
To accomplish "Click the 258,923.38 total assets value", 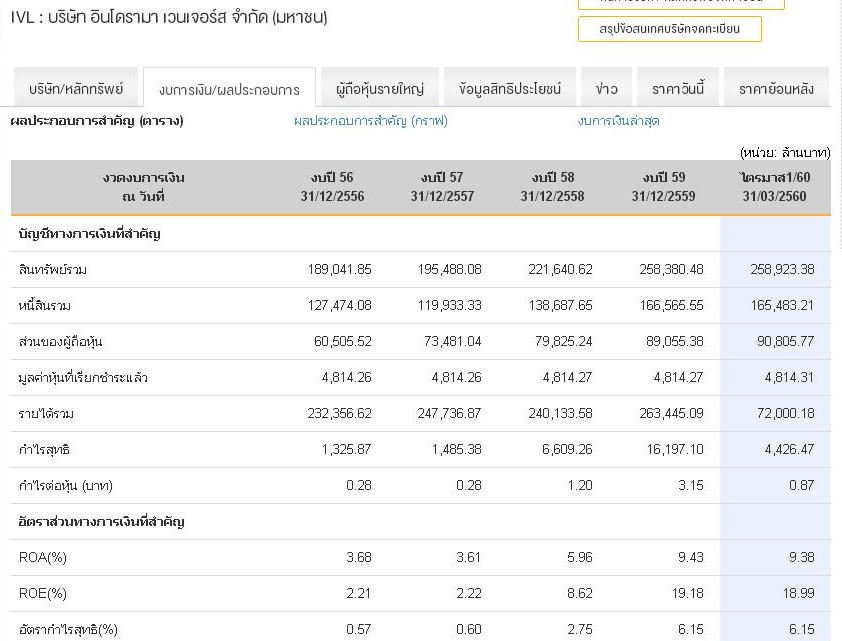I will 782,270.
